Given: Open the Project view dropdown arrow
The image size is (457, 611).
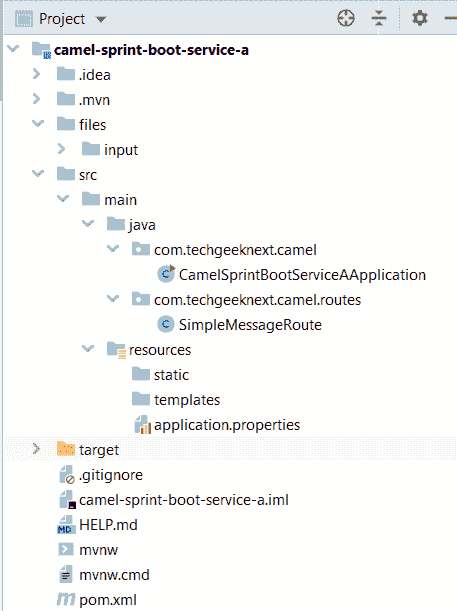Looking at the screenshot, I should (x=101, y=19).
